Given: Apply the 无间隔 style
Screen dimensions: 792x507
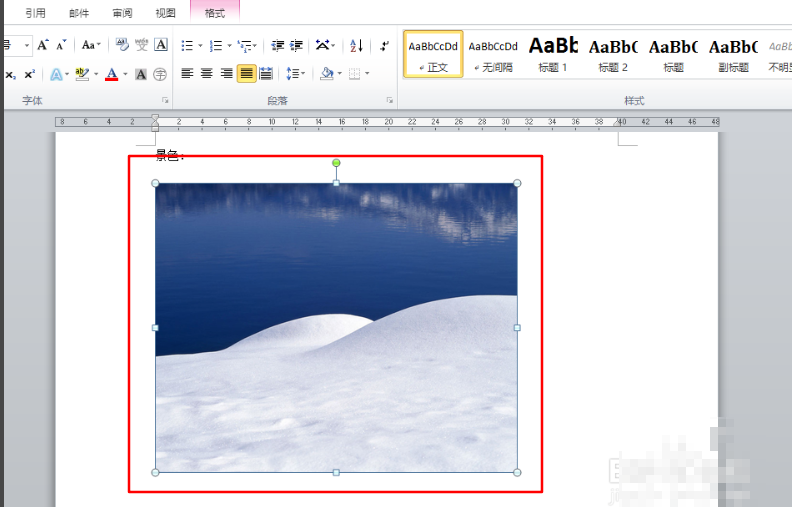Looking at the screenshot, I should [493, 54].
